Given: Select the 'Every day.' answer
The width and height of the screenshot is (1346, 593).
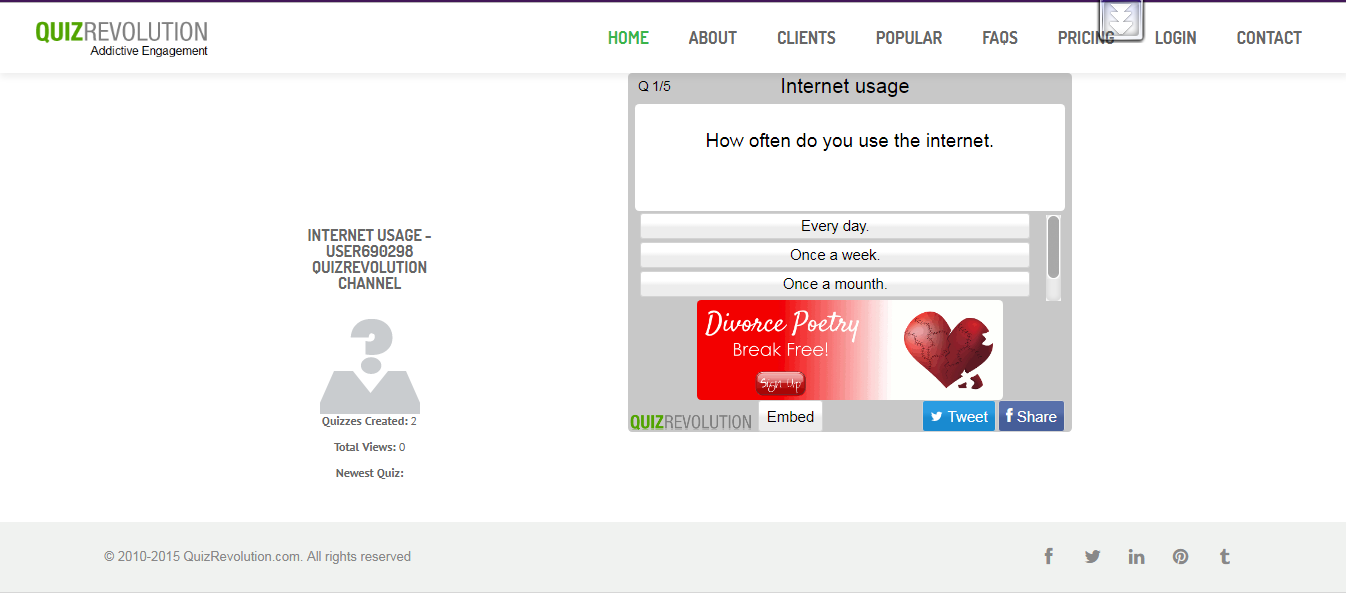Looking at the screenshot, I should click(x=835, y=226).
